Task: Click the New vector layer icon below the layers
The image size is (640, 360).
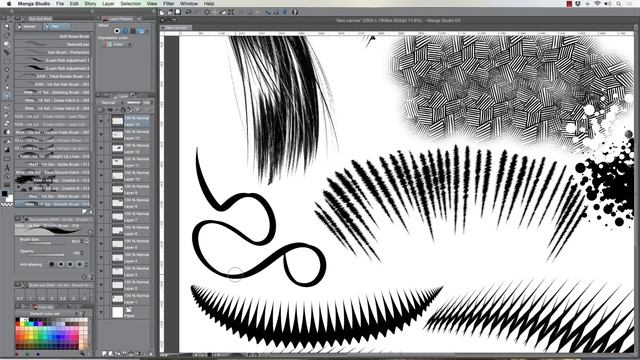Action: click(111, 353)
